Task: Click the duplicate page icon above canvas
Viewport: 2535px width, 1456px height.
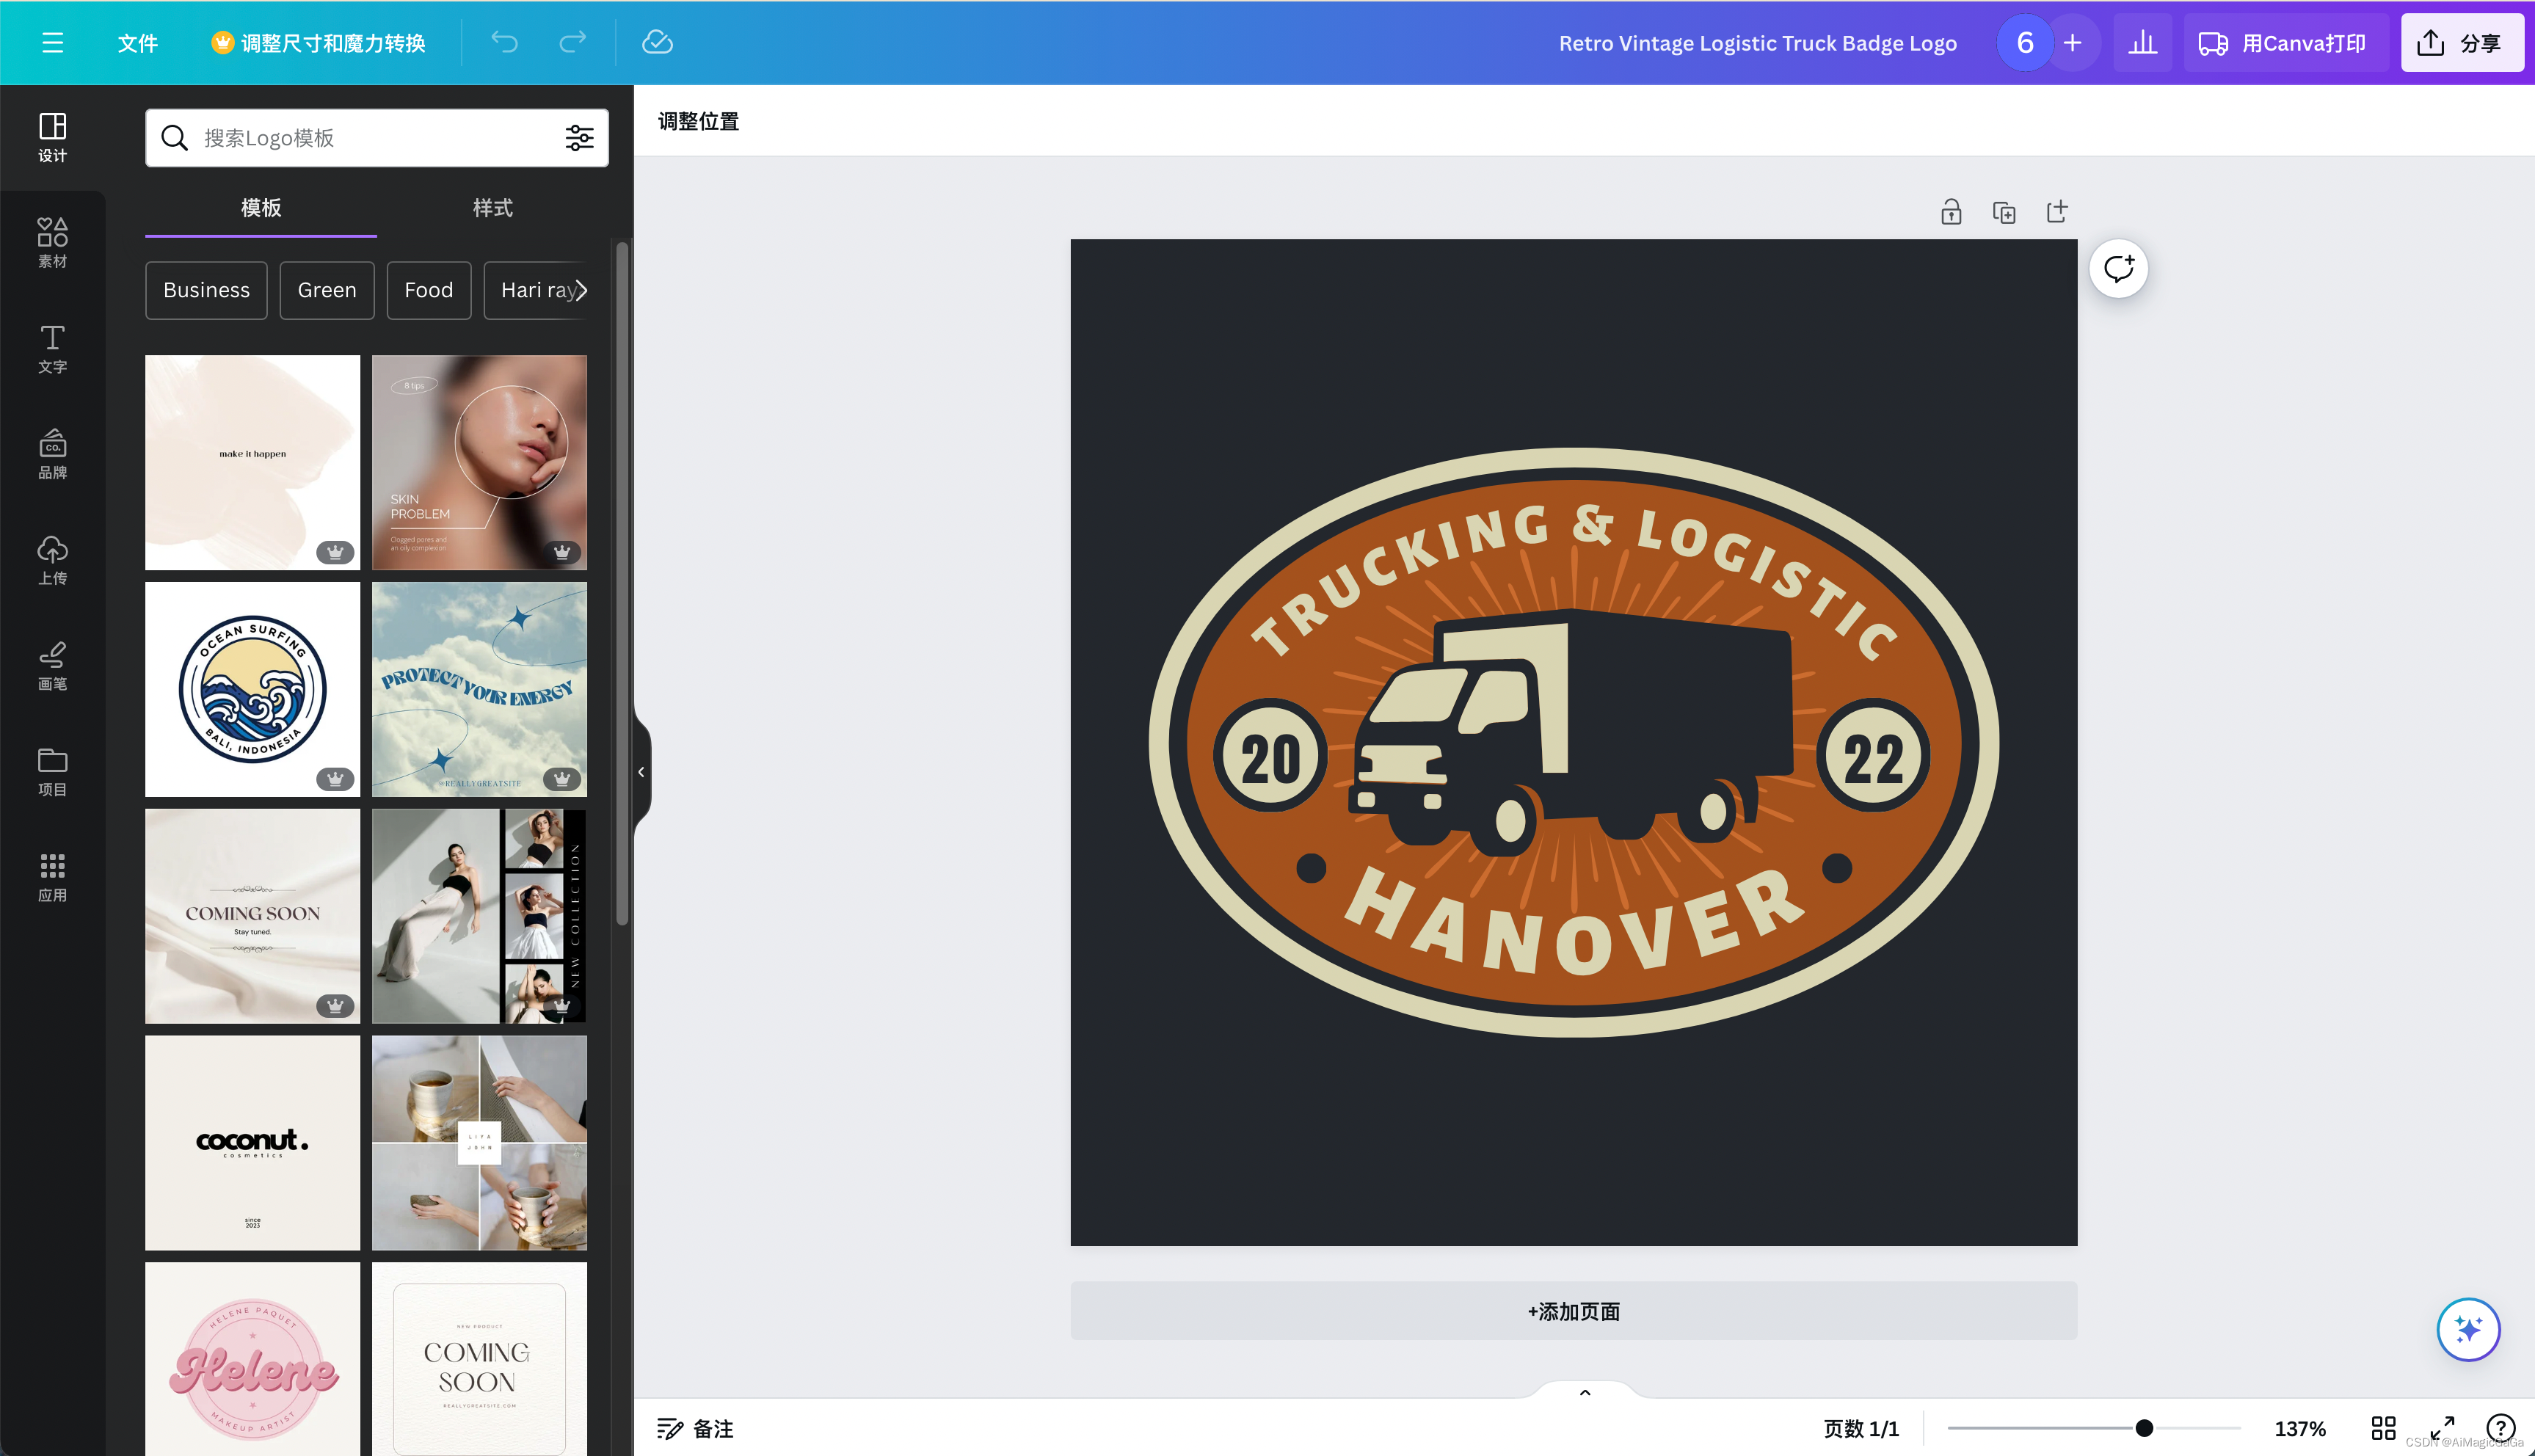Action: point(2004,212)
